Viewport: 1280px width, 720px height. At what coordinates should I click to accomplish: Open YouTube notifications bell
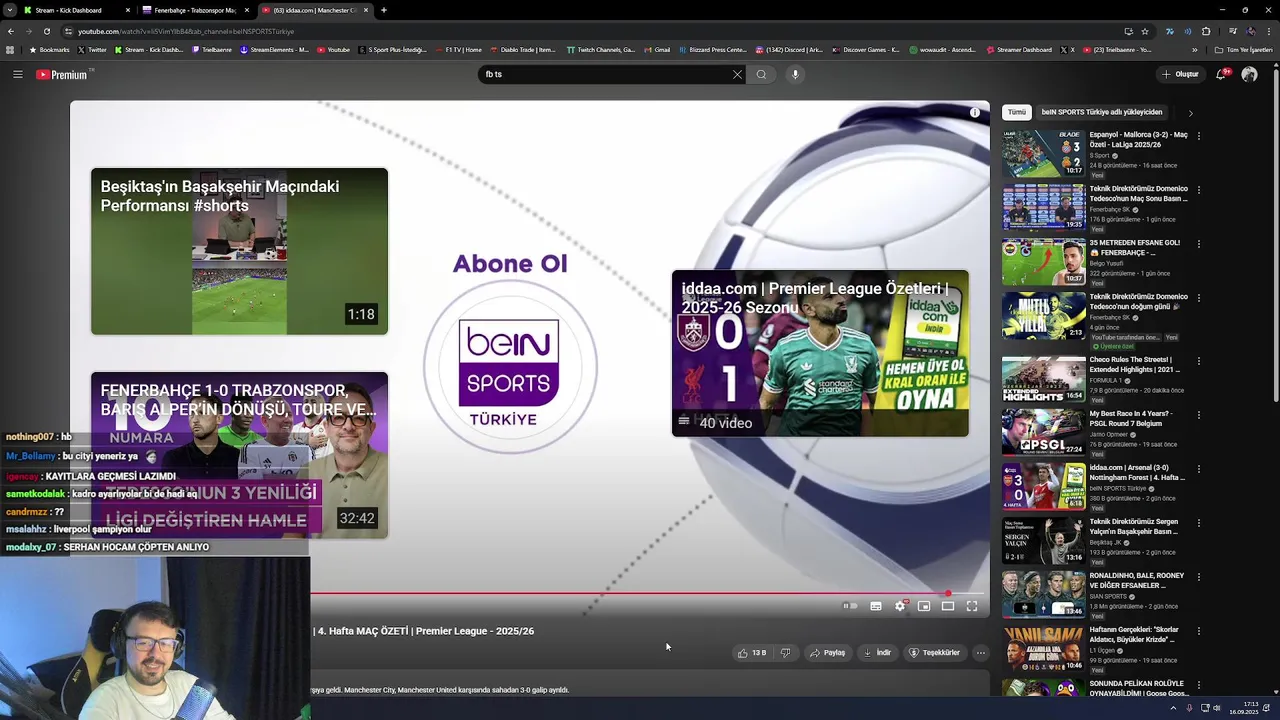pyautogui.click(x=1222, y=74)
